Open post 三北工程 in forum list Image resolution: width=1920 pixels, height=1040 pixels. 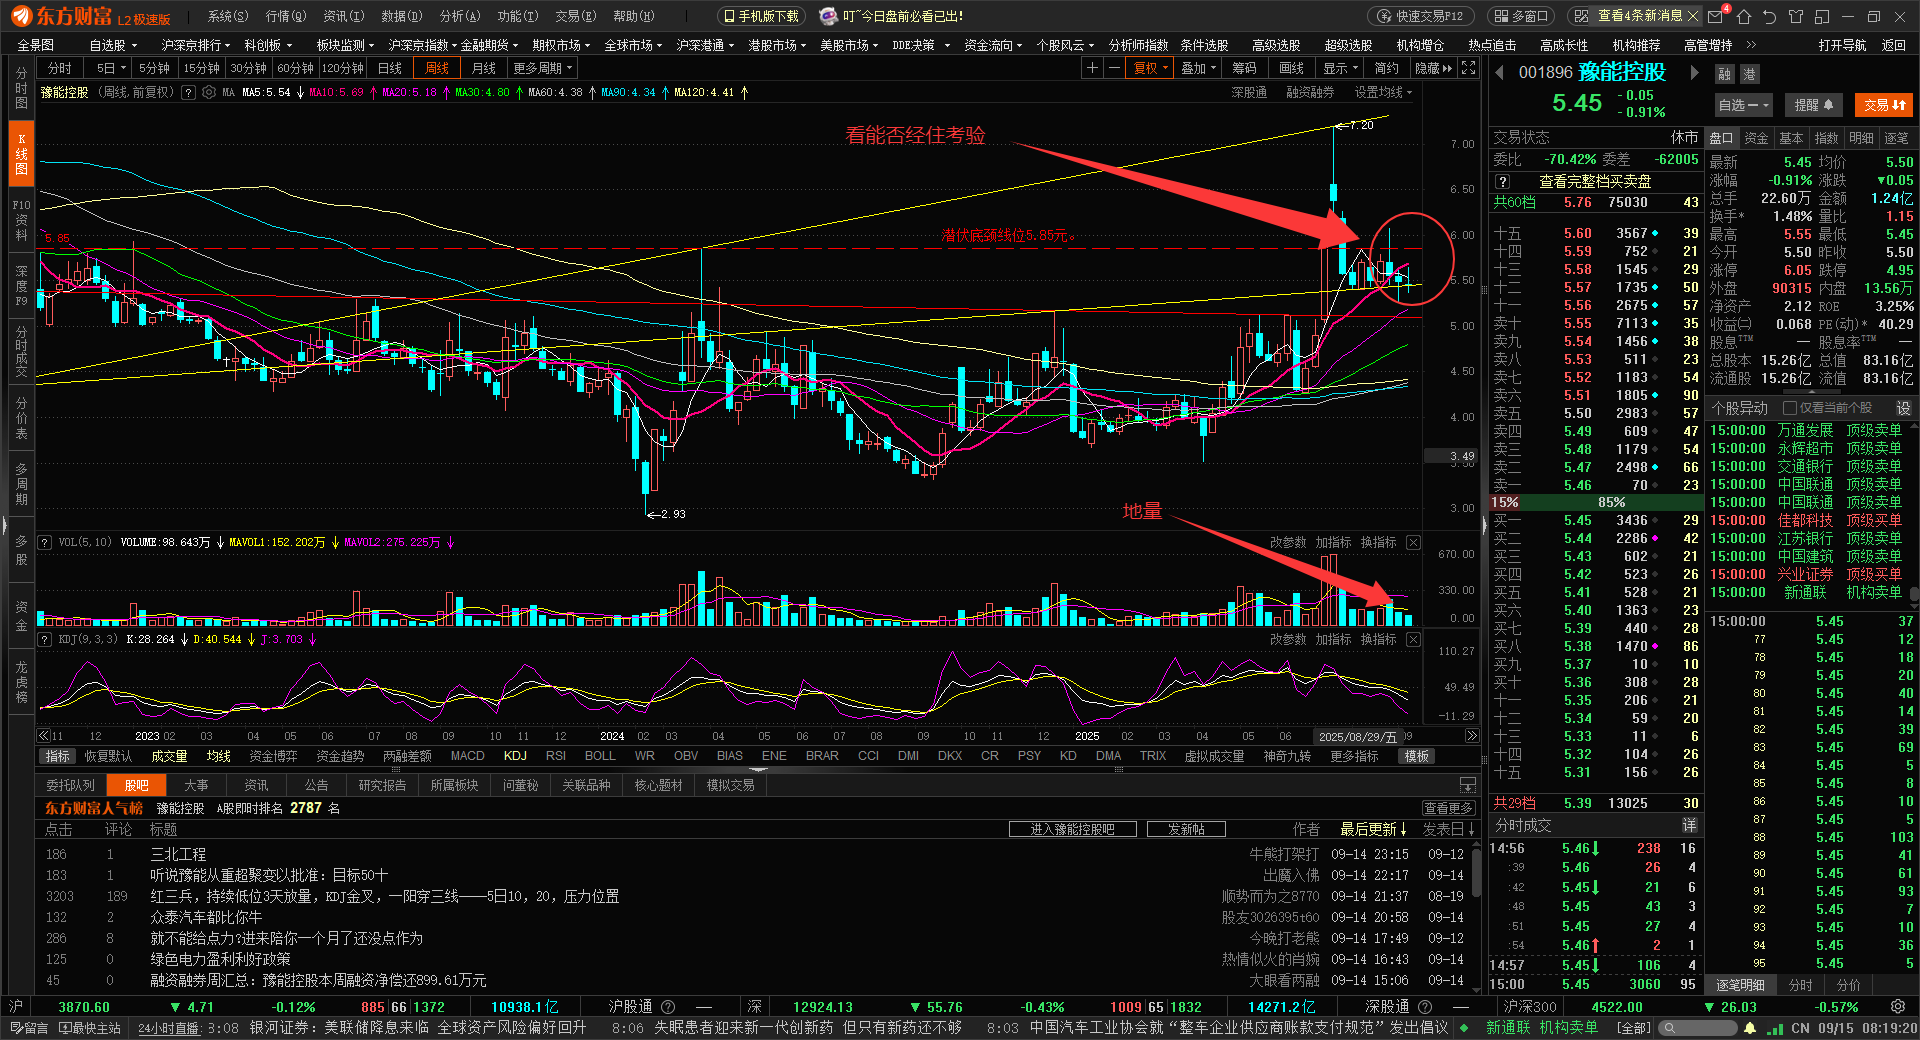(x=178, y=854)
